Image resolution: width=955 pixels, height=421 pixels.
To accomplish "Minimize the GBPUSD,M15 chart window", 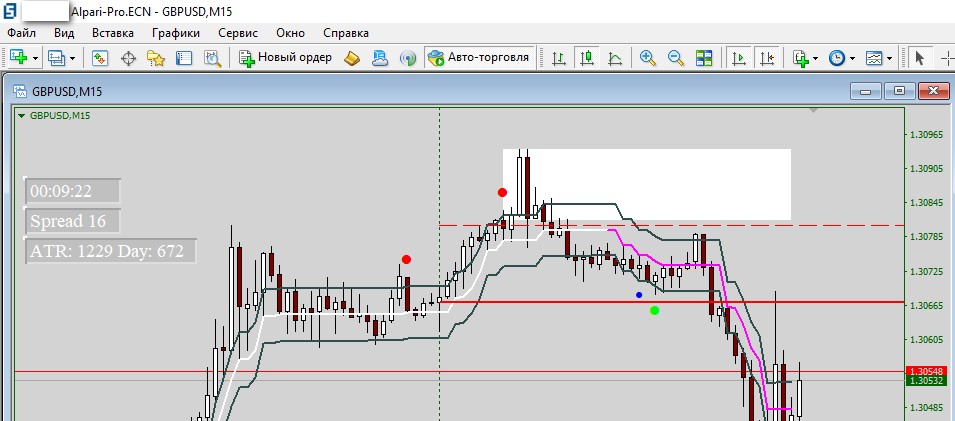I will pos(865,92).
